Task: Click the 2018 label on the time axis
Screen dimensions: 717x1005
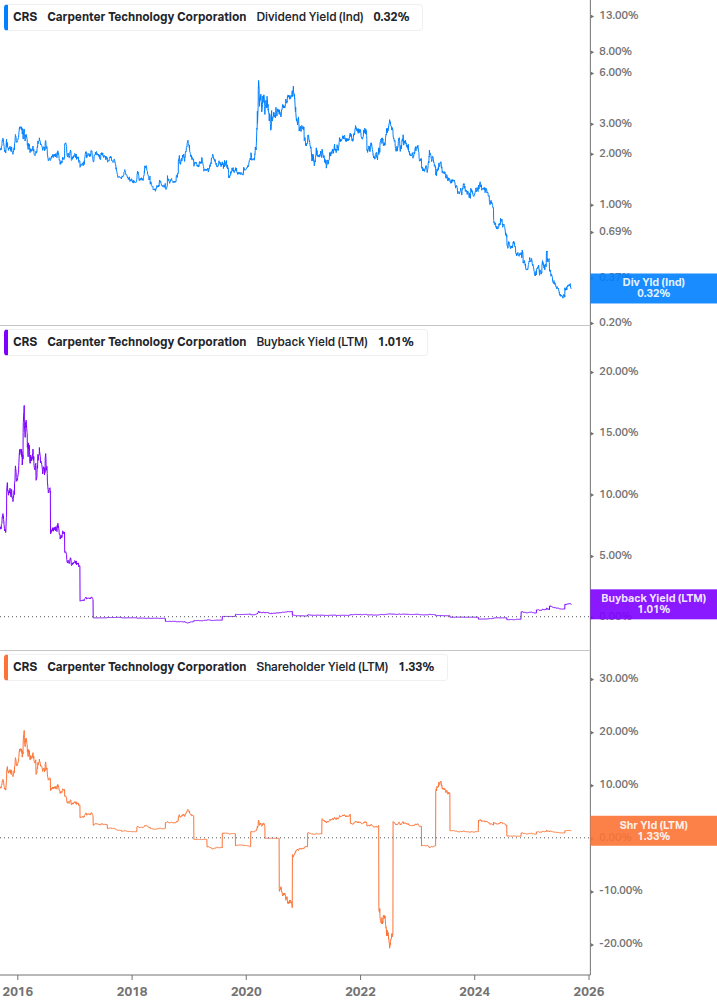Action: (132, 992)
